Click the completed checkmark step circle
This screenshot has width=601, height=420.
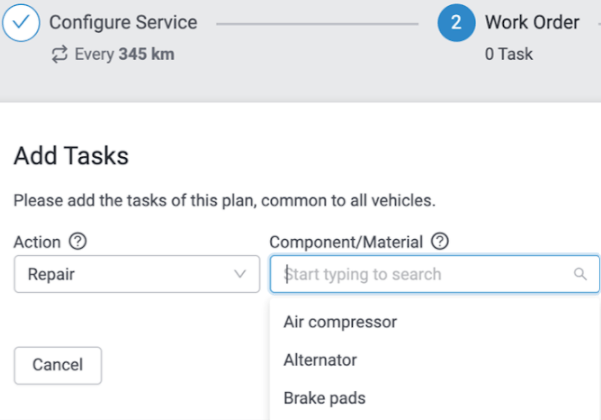tap(21, 23)
